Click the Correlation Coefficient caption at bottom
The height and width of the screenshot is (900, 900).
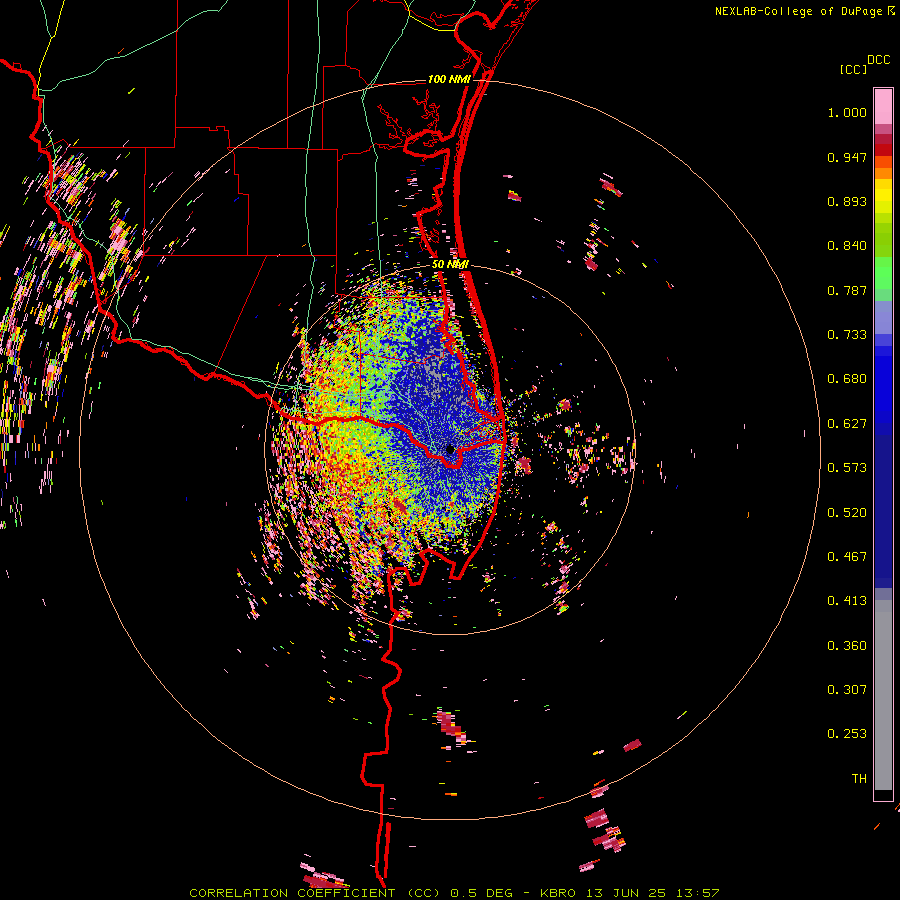pyautogui.click(x=454, y=893)
